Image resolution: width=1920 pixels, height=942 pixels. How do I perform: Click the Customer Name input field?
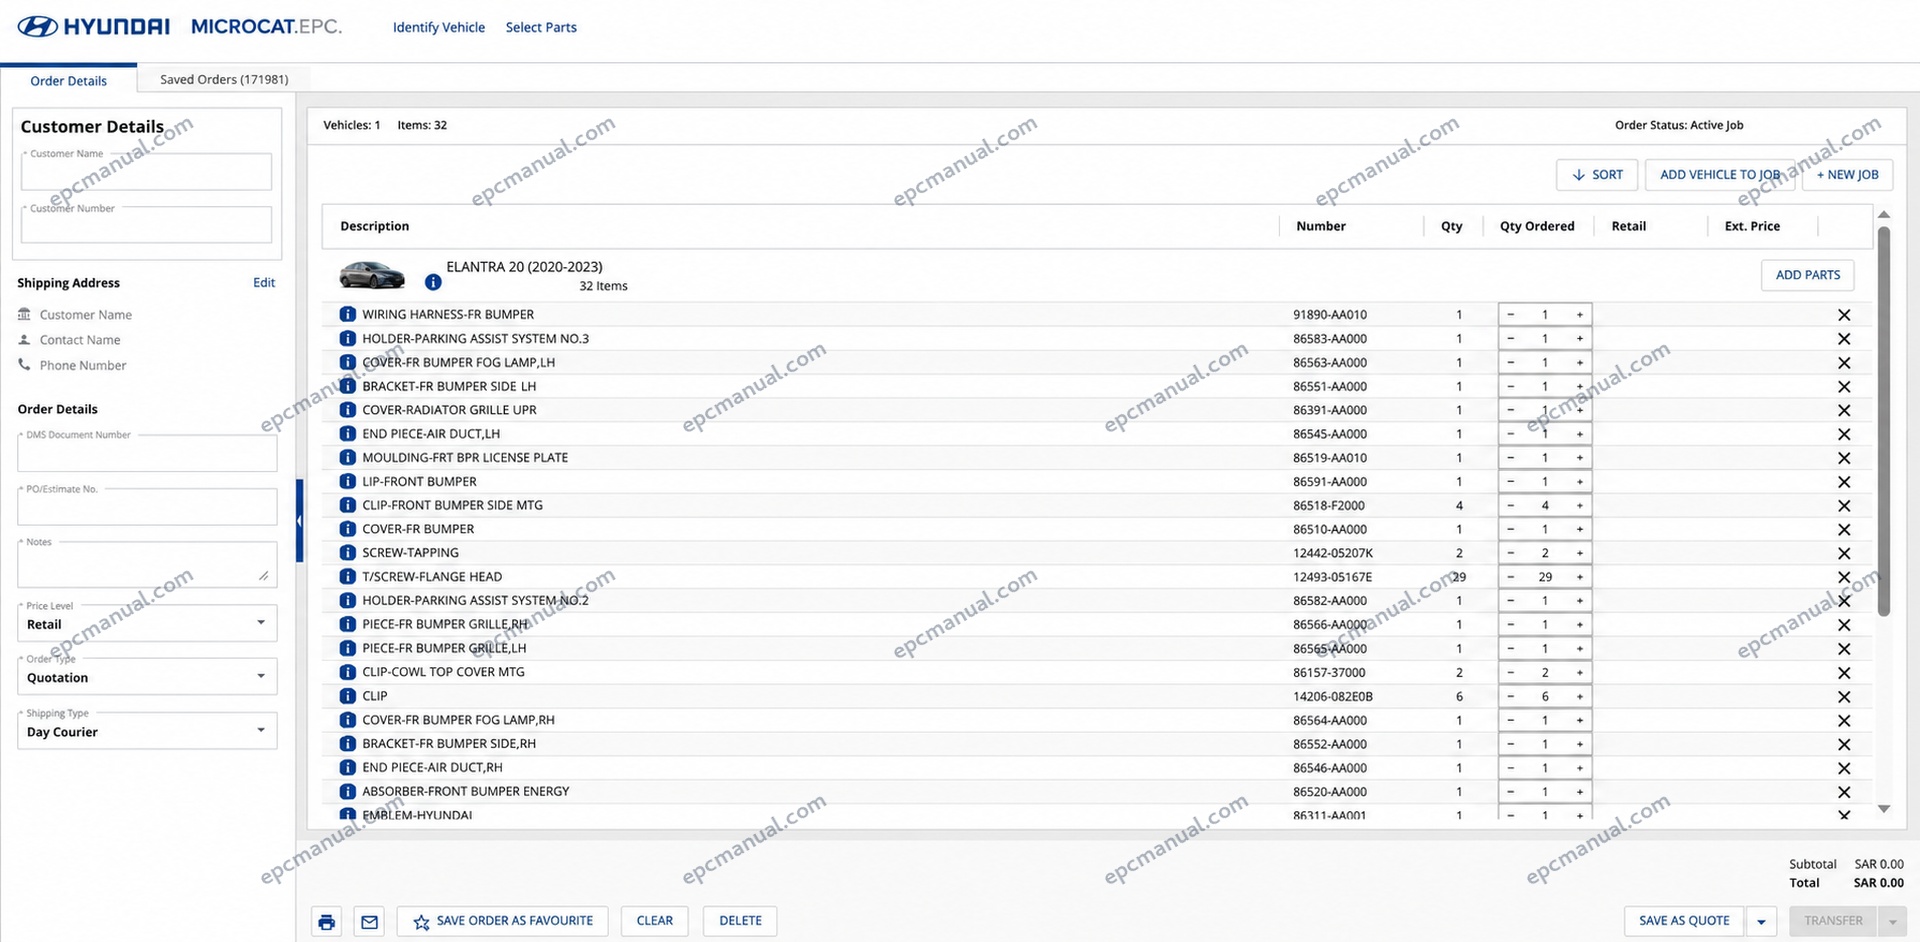click(x=146, y=171)
